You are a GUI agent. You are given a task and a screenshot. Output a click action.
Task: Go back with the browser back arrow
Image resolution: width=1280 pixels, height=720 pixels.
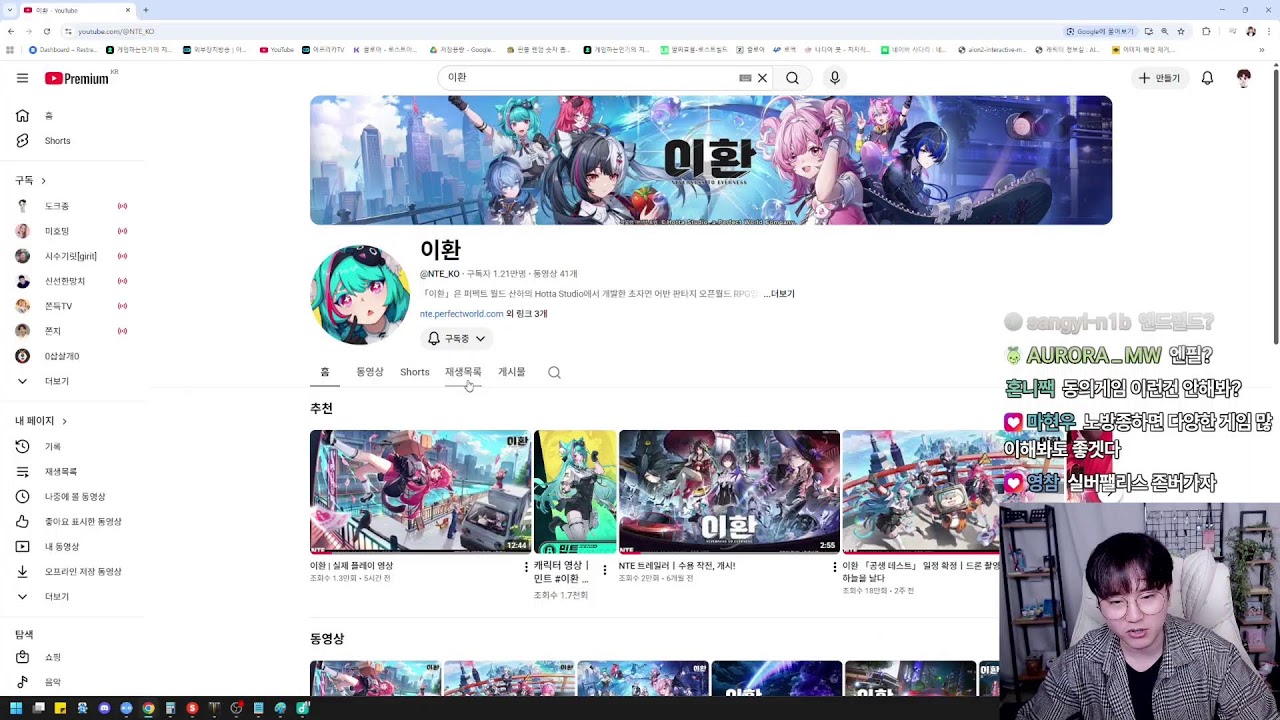[x=10, y=31]
